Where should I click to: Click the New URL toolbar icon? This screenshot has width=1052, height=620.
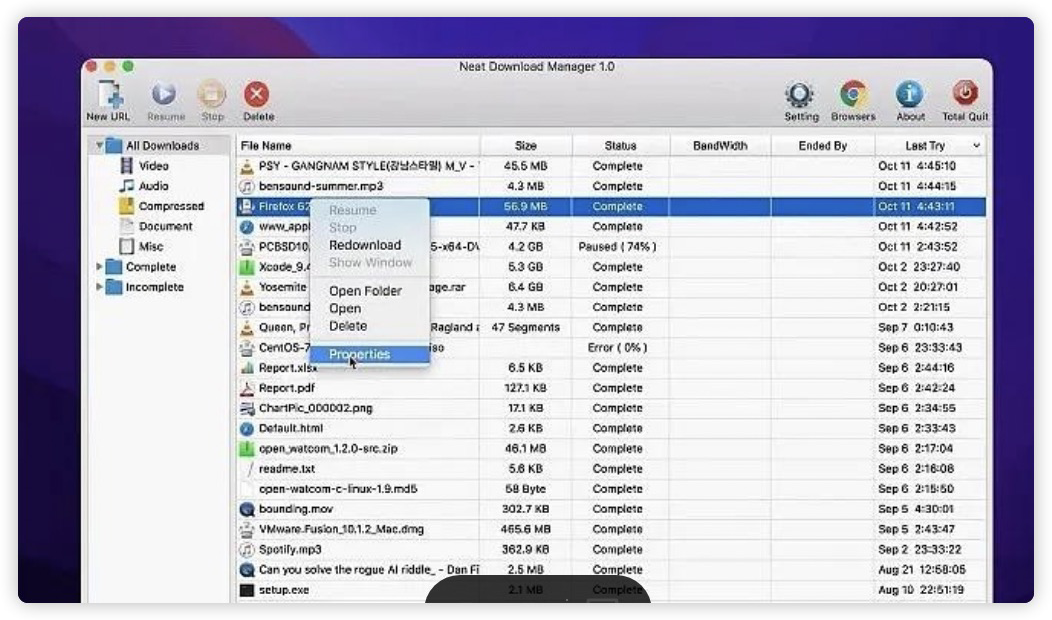tap(110, 95)
